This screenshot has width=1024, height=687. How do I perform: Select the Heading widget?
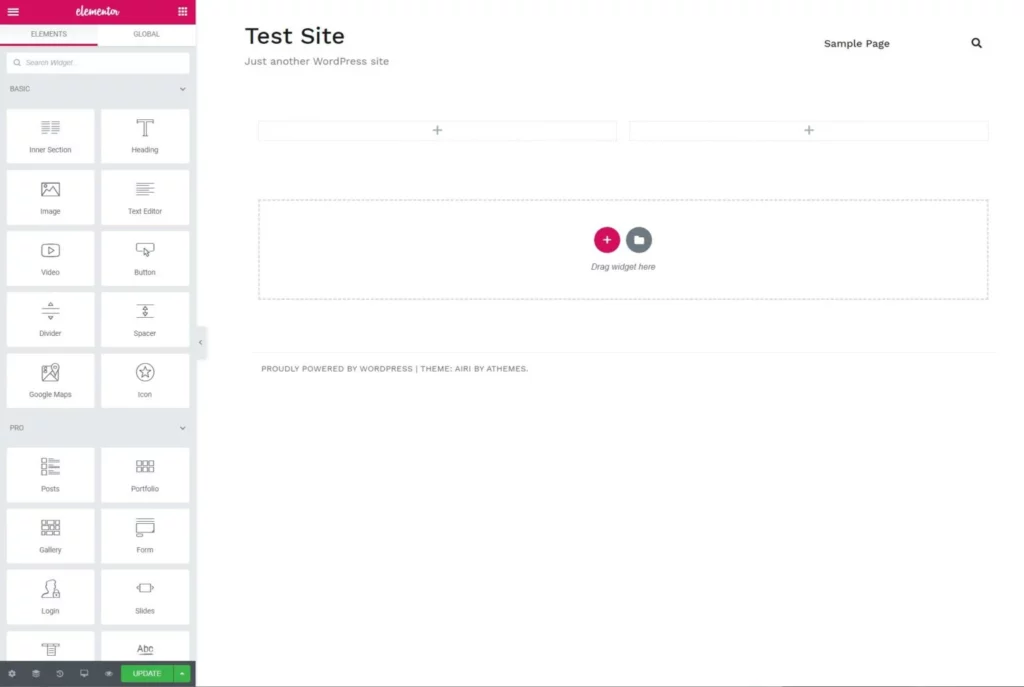[x=145, y=136]
